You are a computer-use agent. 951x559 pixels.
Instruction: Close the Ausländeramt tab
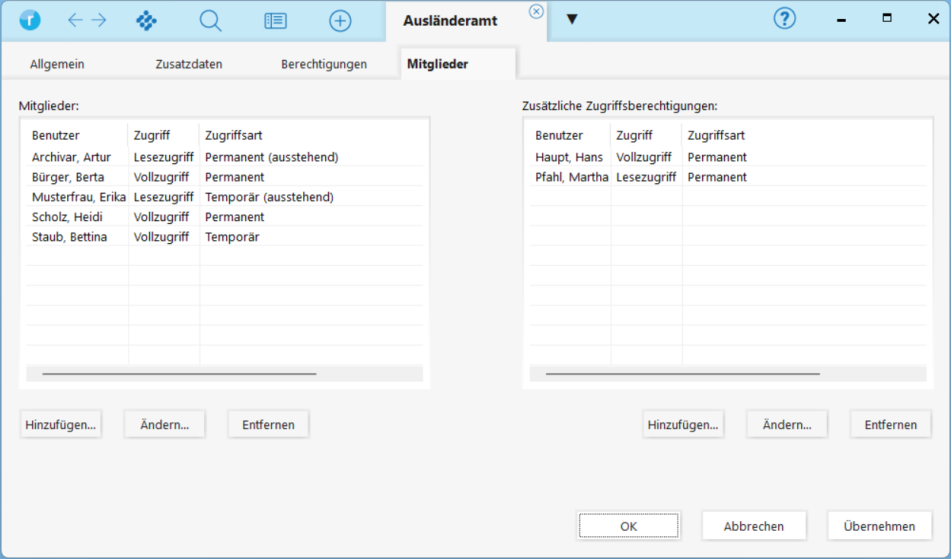tap(536, 11)
